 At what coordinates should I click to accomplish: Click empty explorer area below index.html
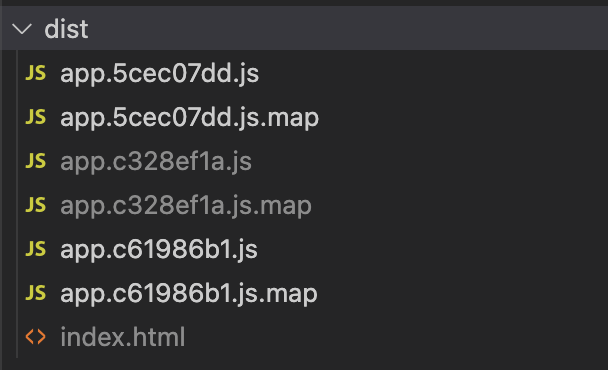point(304,364)
